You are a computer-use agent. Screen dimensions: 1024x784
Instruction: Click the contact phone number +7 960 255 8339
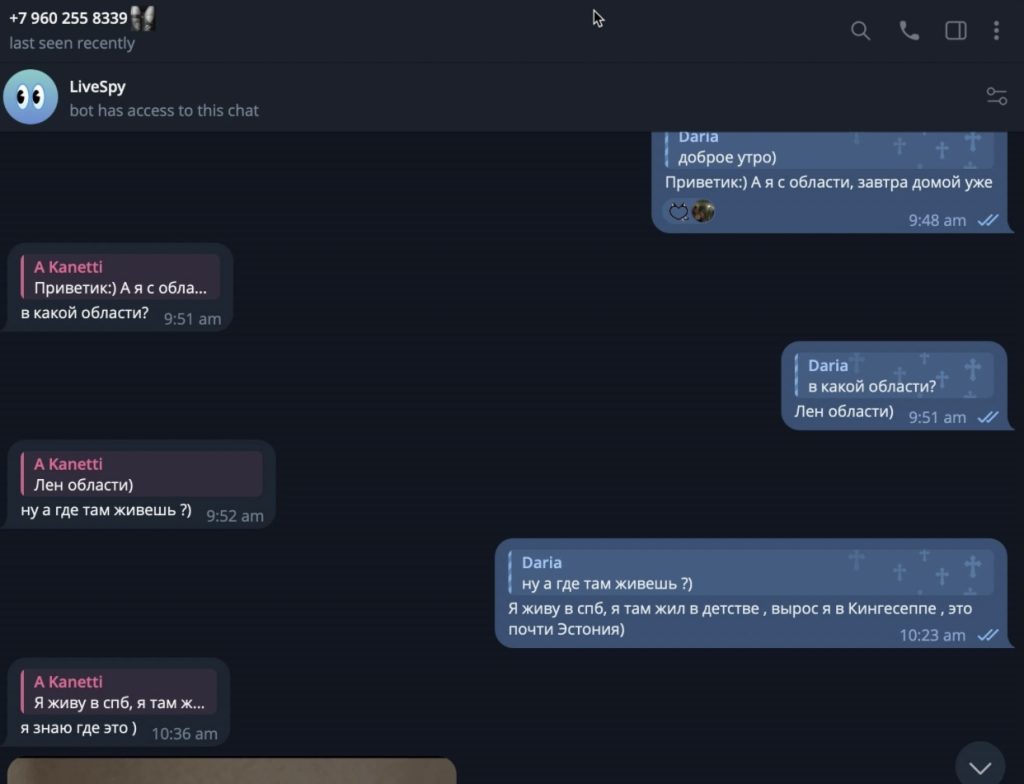point(68,18)
